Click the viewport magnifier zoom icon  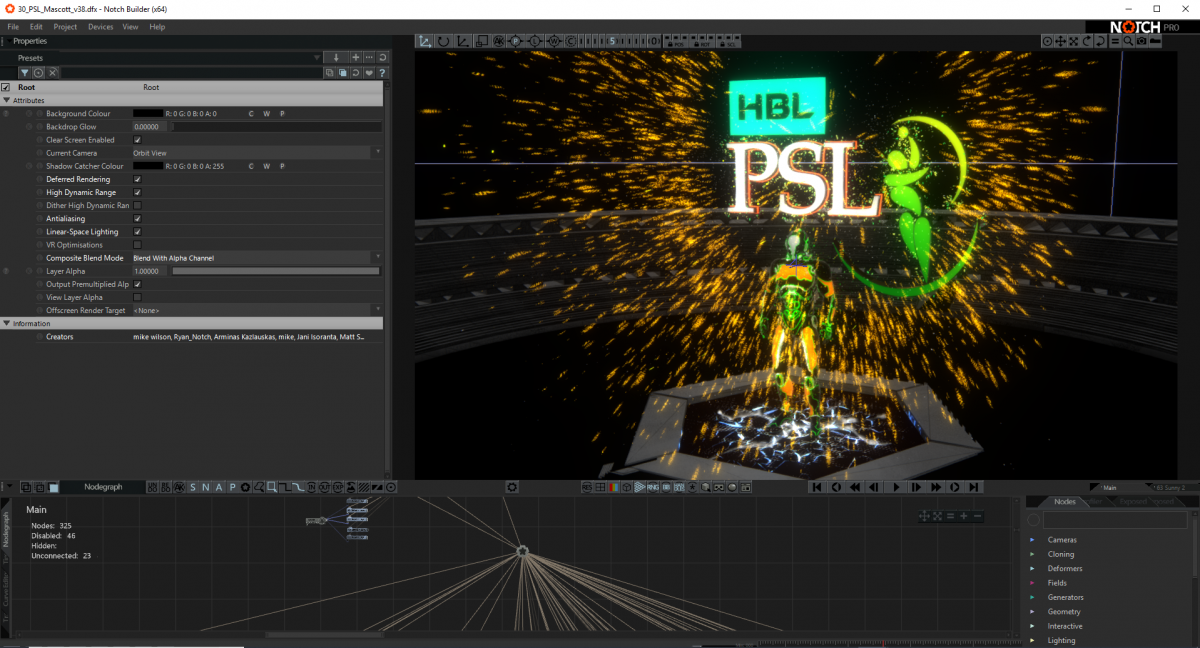[x=1128, y=41]
